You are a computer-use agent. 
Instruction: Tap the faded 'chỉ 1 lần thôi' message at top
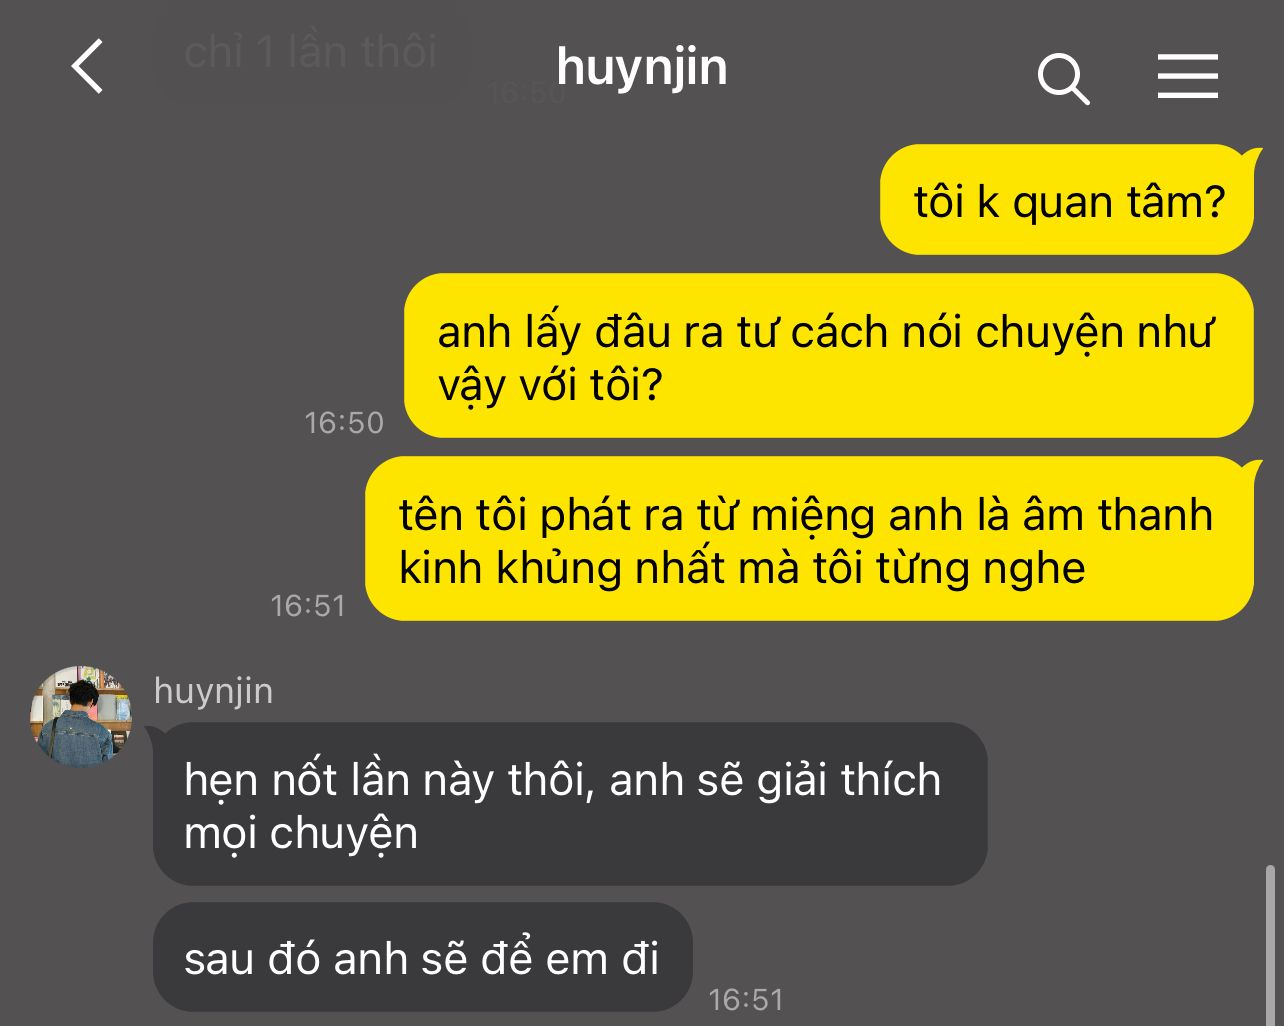(310, 51)
